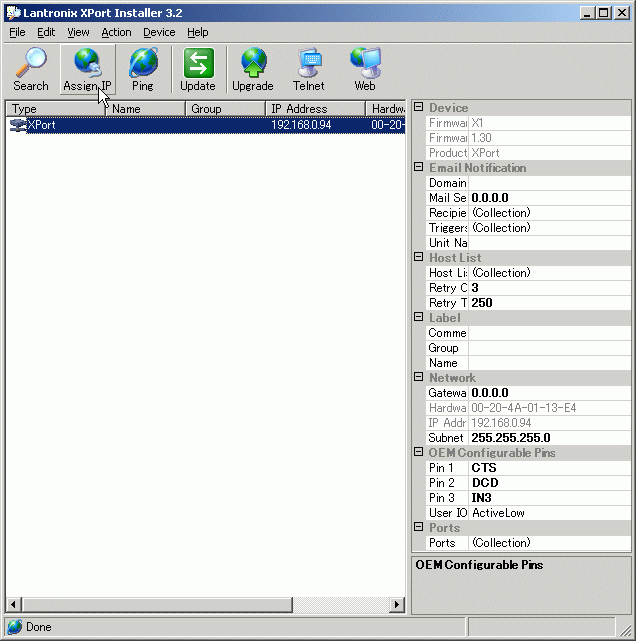Click the 192.168.0.94 cell in device list
The image size is (636, 641).
click(x=301, y=125)
